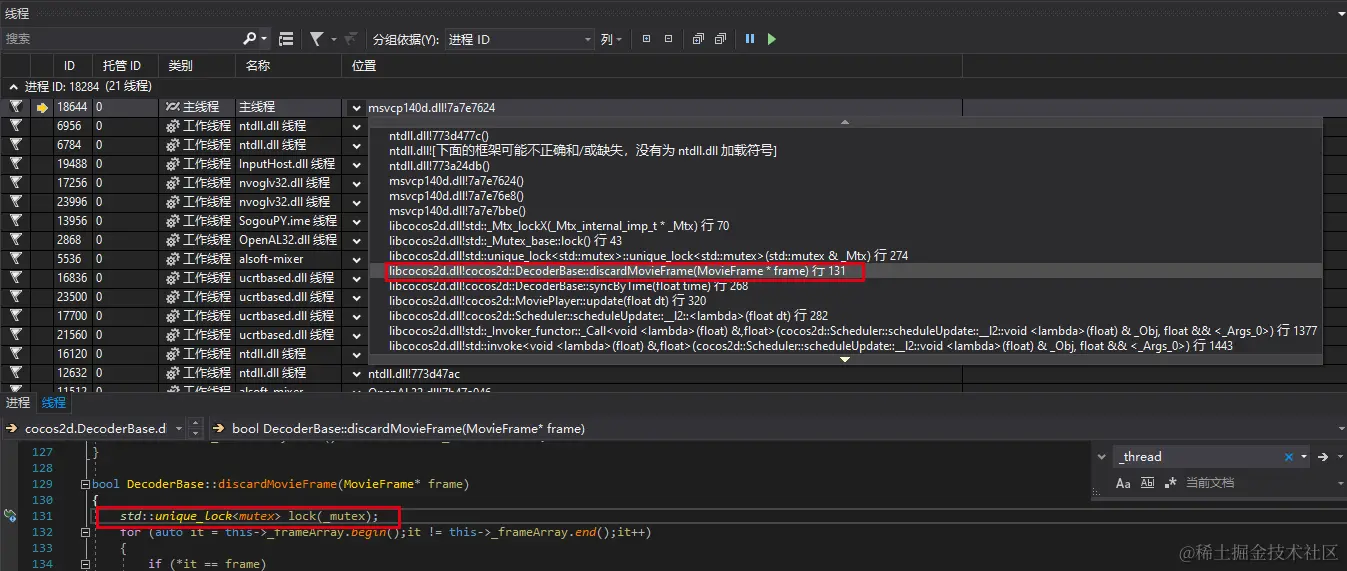Toggle flag on thread 2868 row

point(15,240)
